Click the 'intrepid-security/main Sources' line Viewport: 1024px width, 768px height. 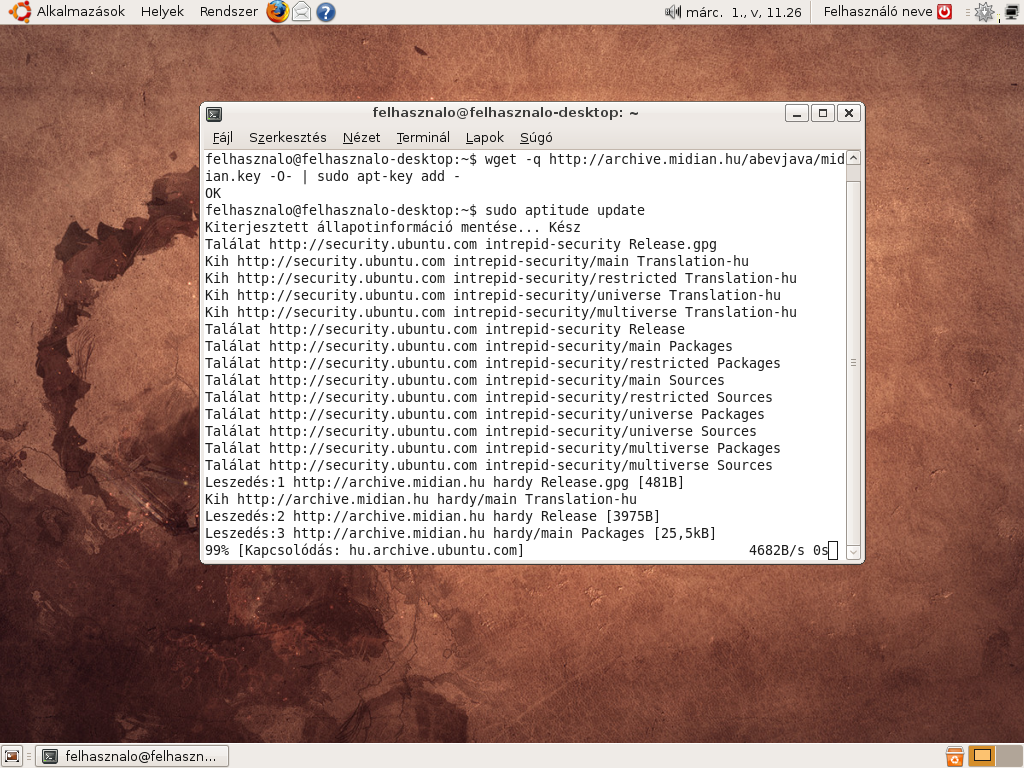[464, 380]
